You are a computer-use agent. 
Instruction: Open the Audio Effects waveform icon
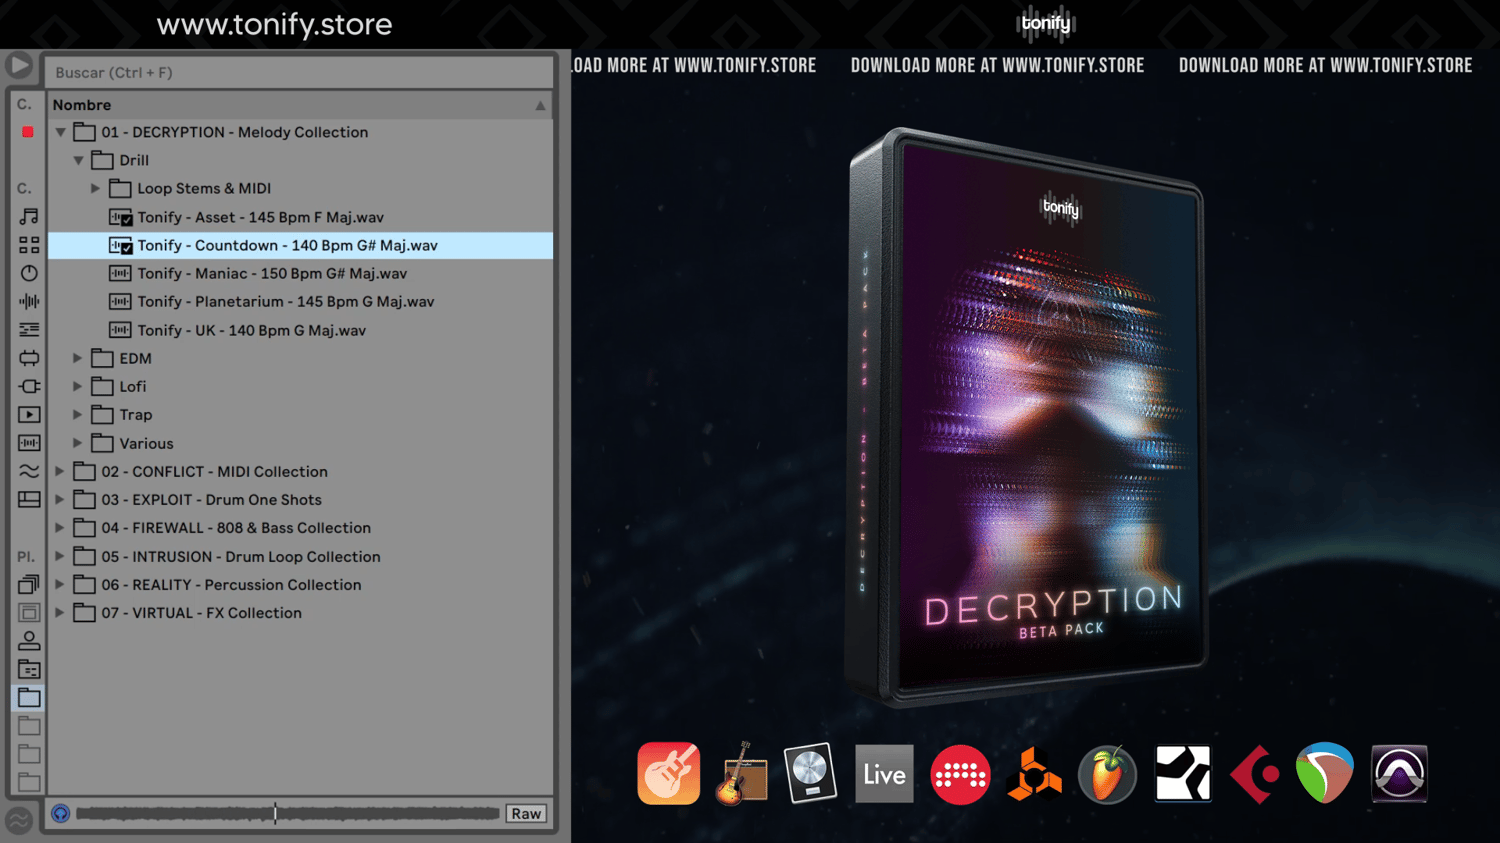(29, 301)
